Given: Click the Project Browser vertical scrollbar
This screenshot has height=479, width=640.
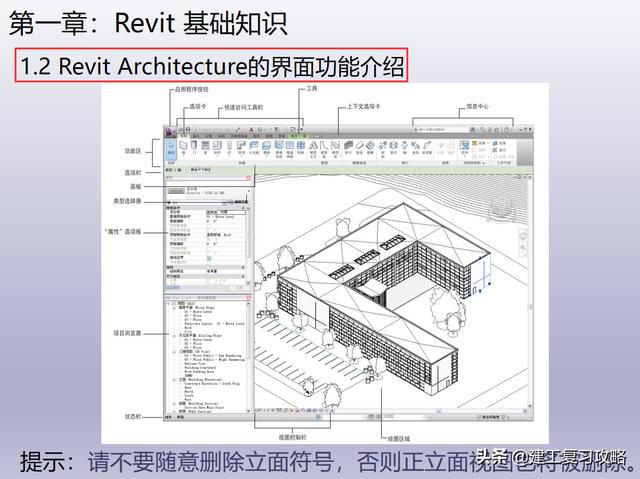Looking at the screenshot, I should point(249,356).
